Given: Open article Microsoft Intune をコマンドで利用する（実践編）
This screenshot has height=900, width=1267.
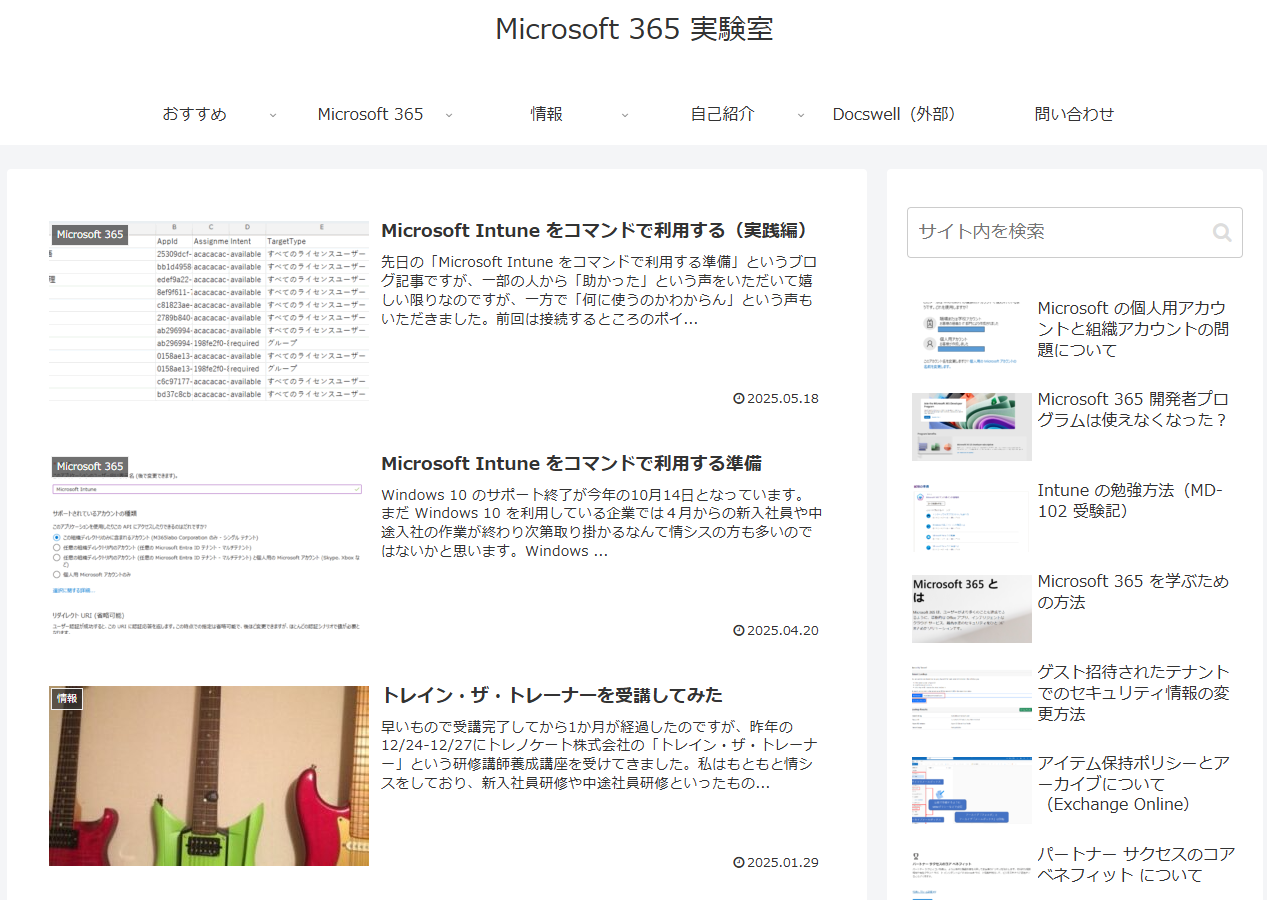Looking at the screenshot, I should [x=594, y=231].
